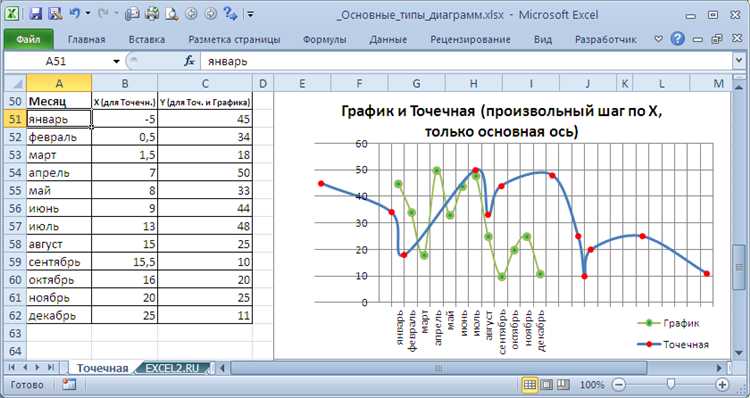Screen dimensions: 750x398
Task: Click the email/send workbook icon
Action: click(132, 14)
